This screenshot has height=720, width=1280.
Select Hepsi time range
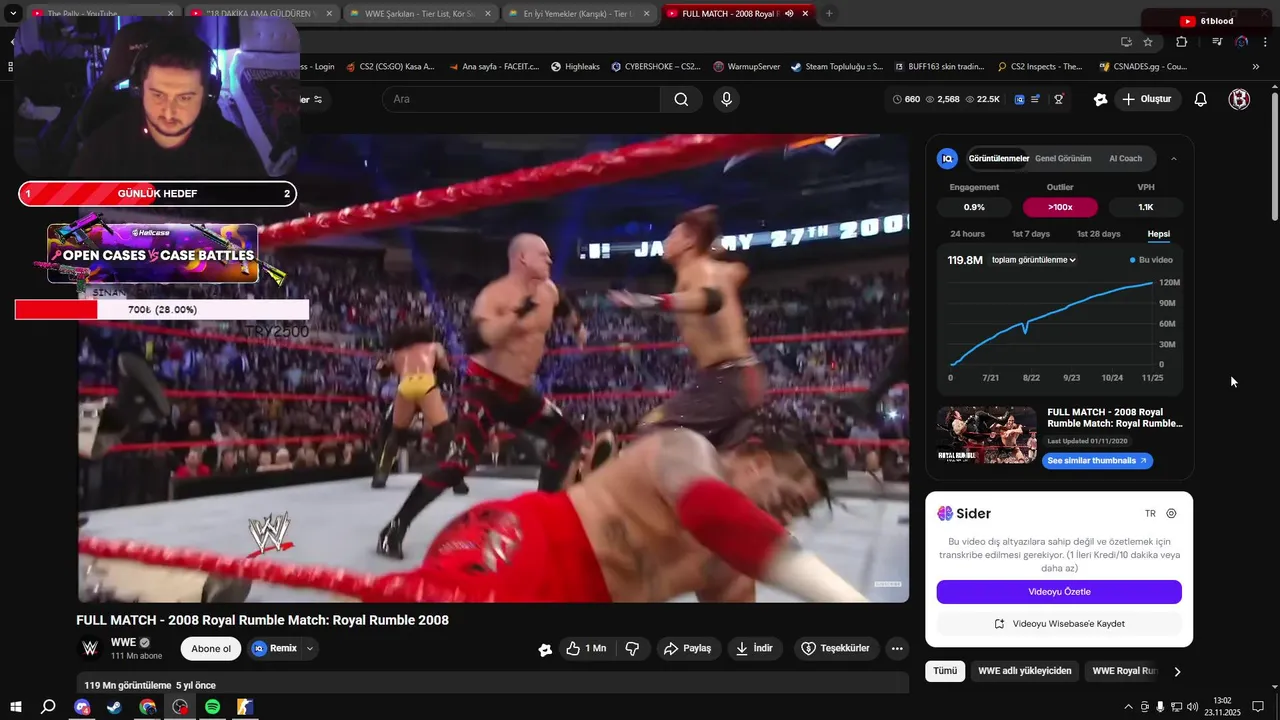click(x=1159, y=234)
